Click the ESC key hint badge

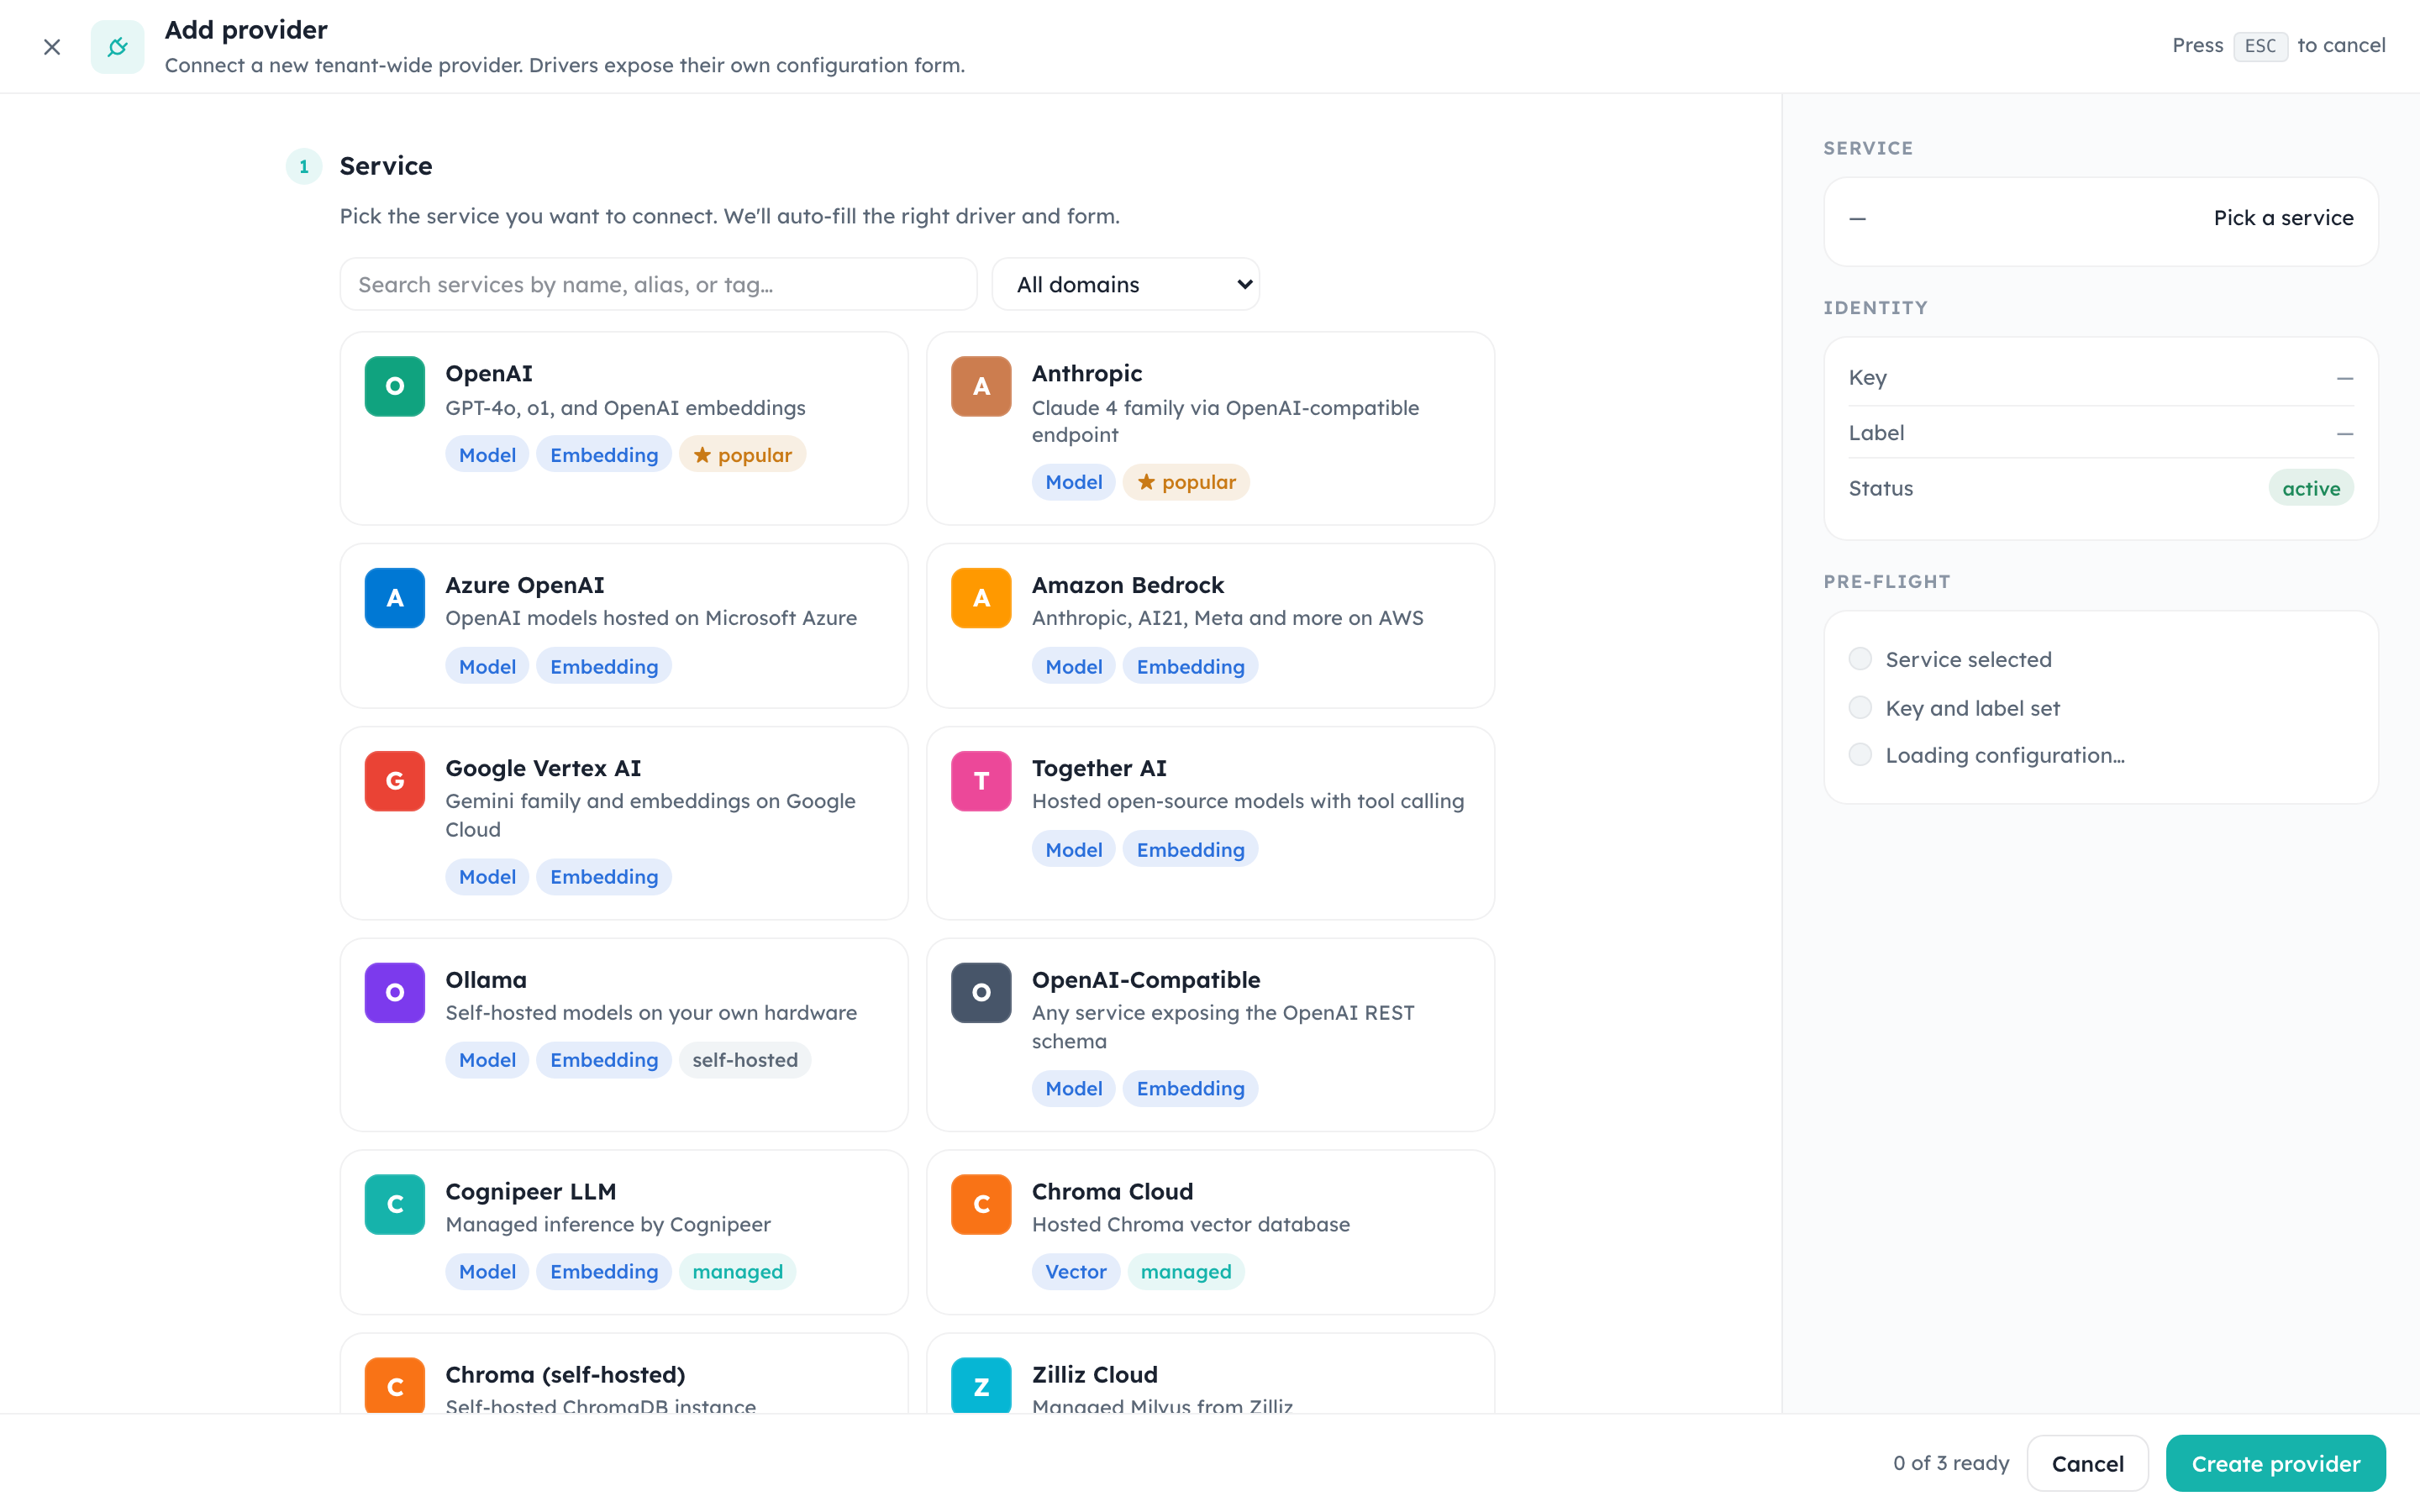[2260, 46]
